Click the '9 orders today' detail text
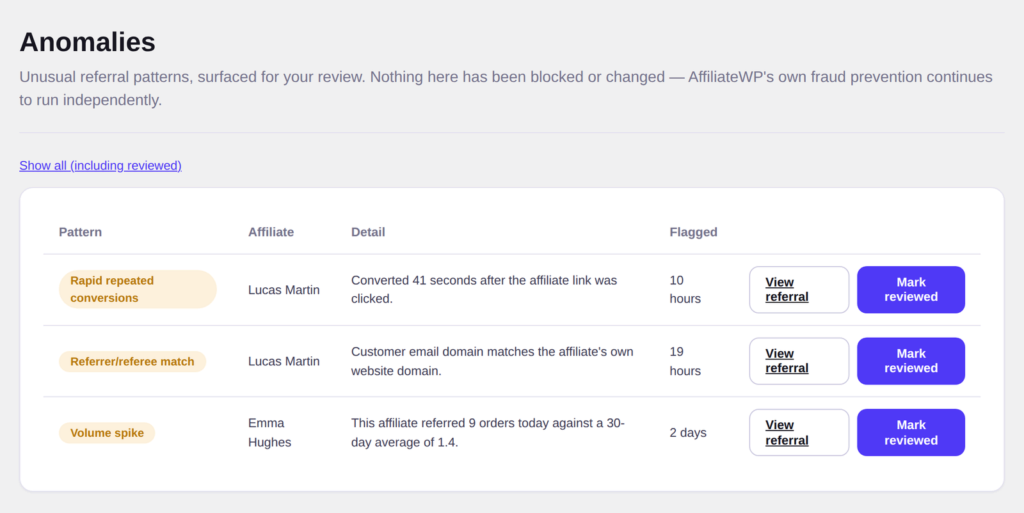 point(488,432)
